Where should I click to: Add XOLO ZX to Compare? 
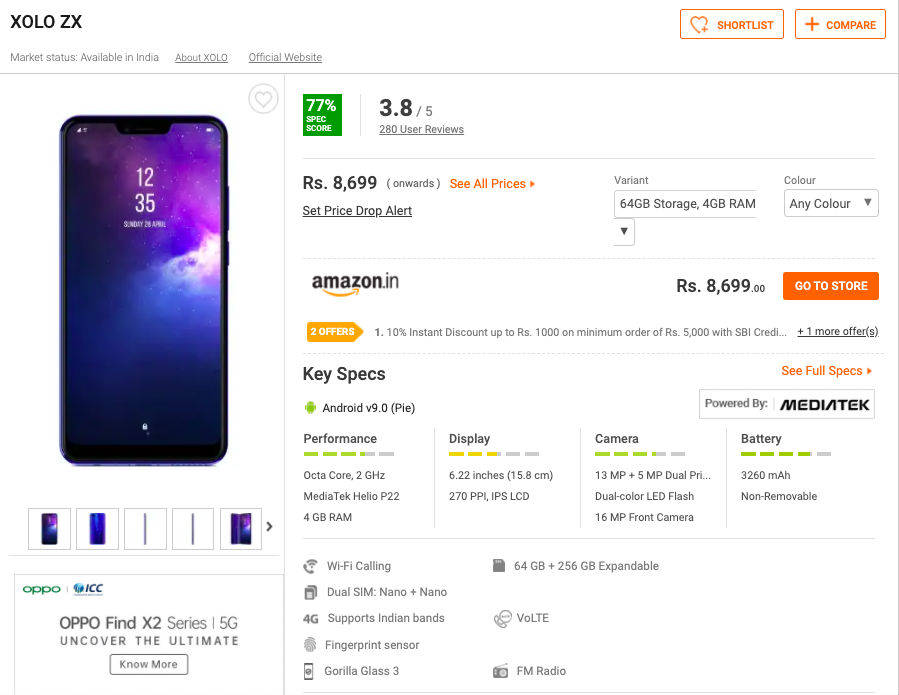841,25
